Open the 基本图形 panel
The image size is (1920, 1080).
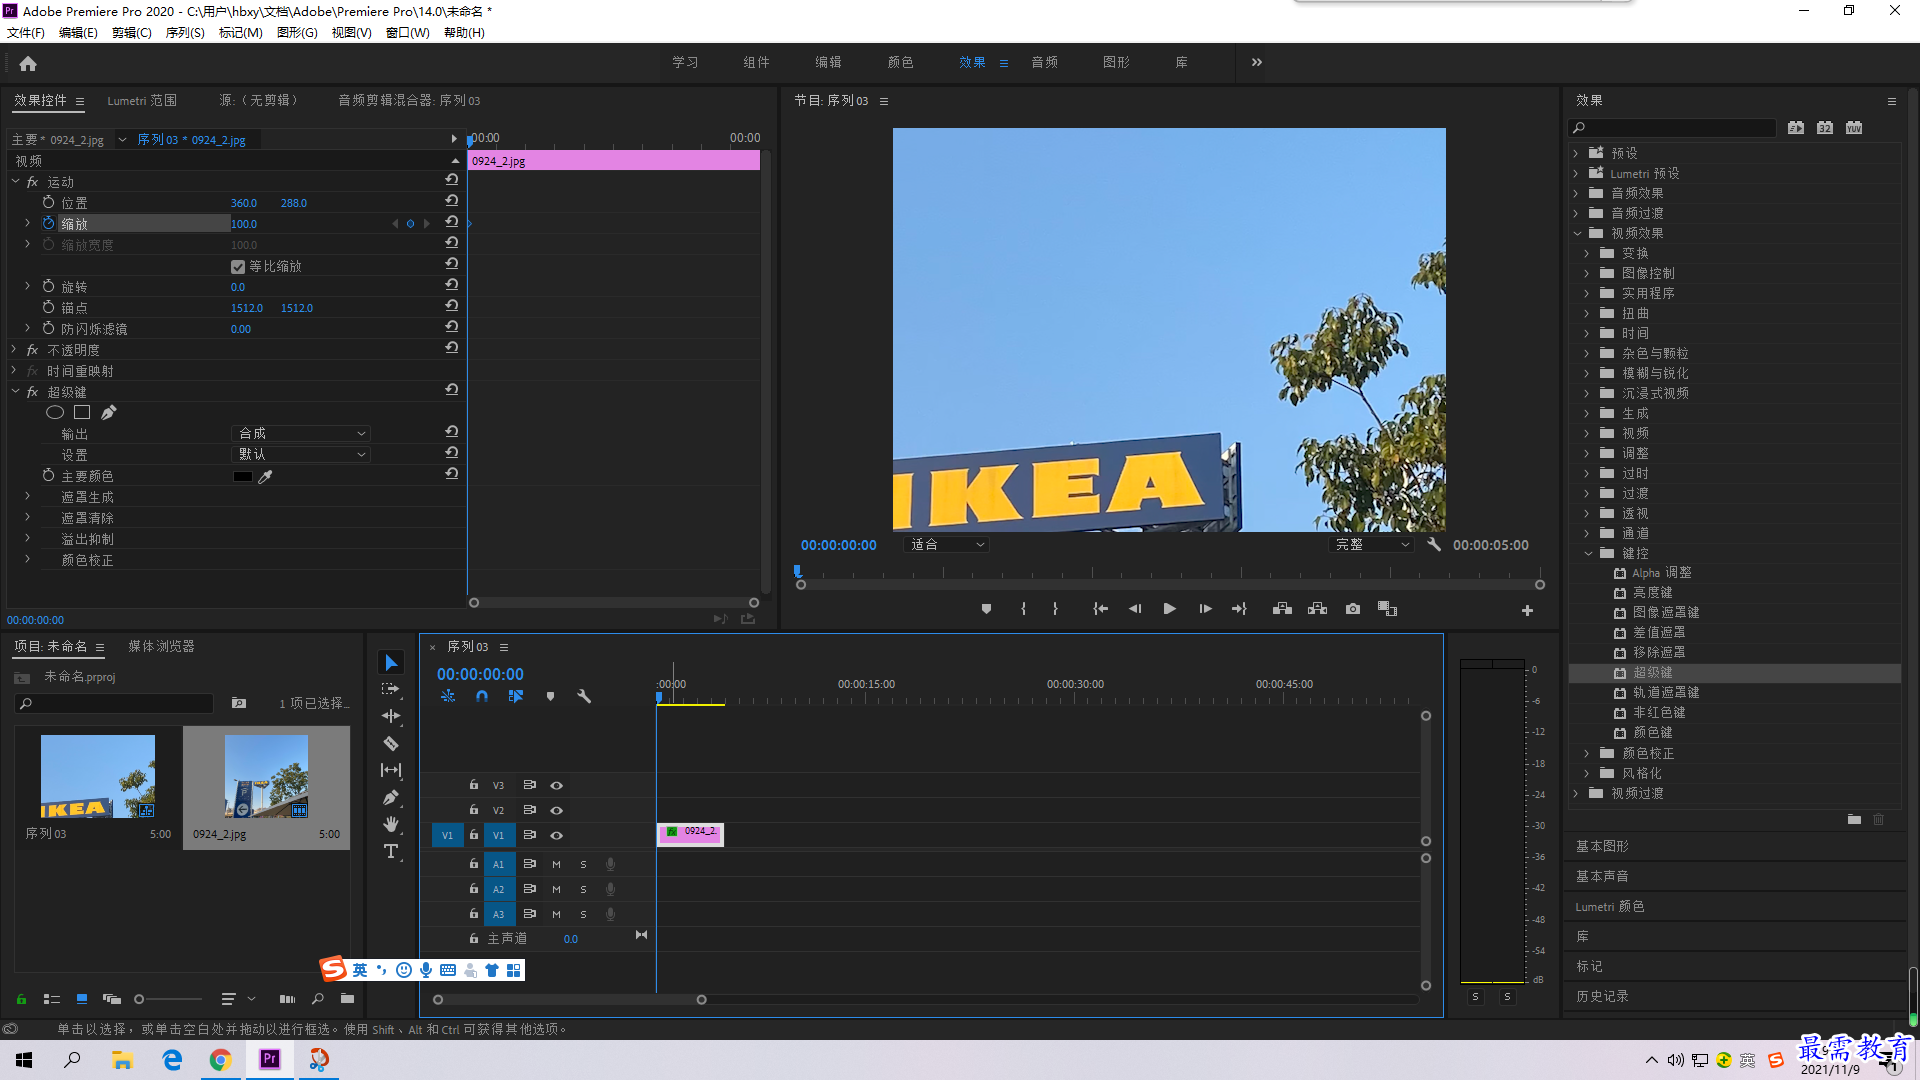[x=1602, y=846]
